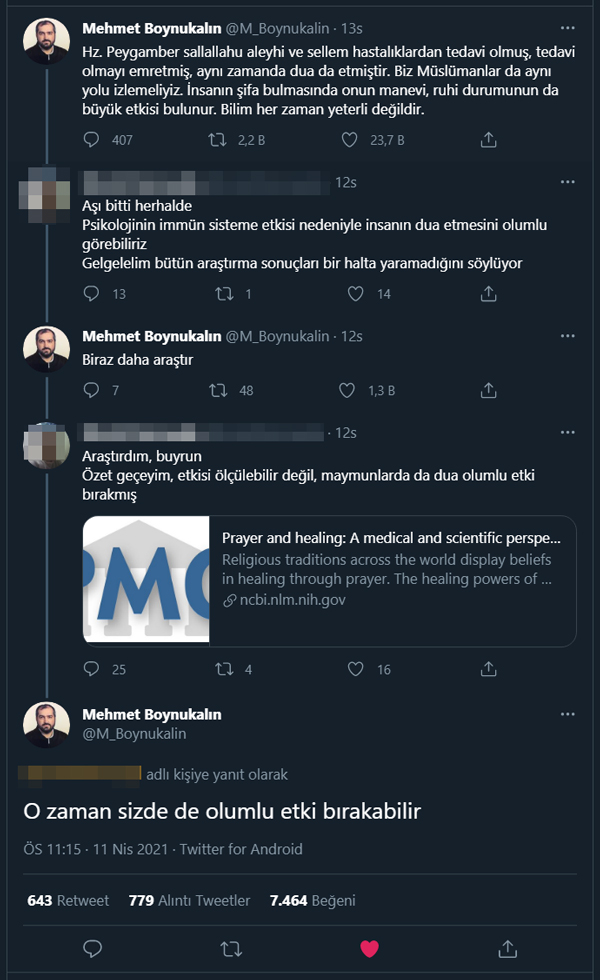Retweet the 'Biraz daha araştır' tweet

click(x=215, y=390)
